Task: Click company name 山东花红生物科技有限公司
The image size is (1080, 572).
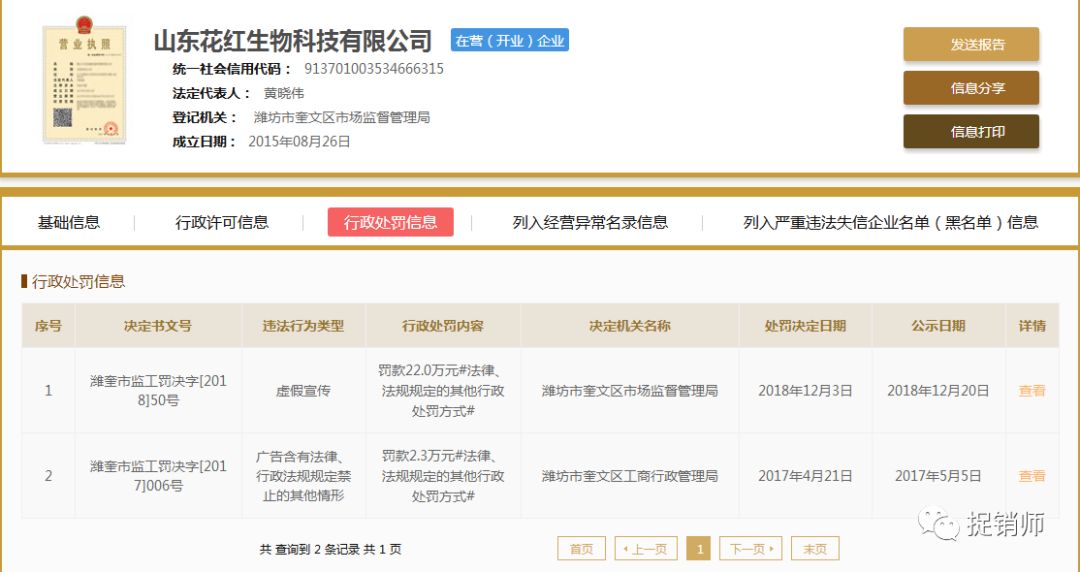Action: tap(293, 41)
